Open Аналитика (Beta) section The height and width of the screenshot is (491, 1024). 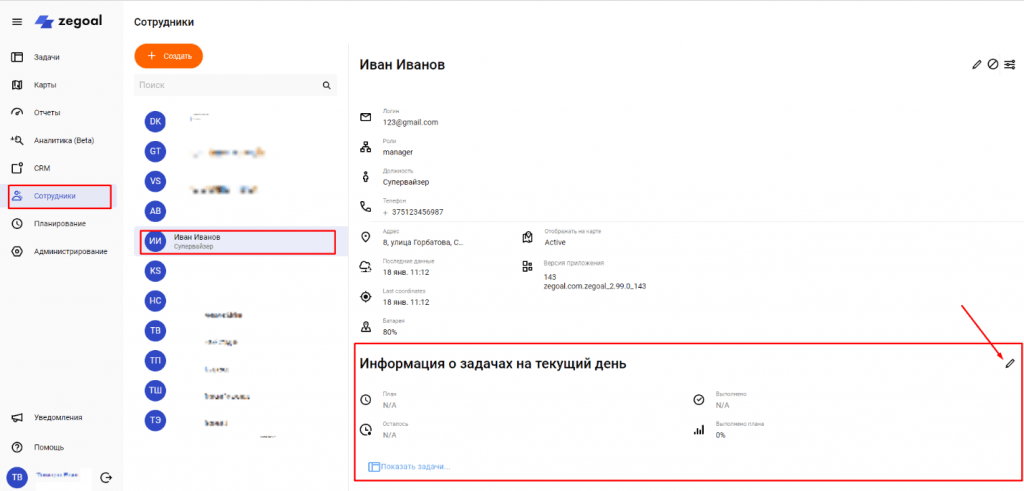click(x=62, y=140)
